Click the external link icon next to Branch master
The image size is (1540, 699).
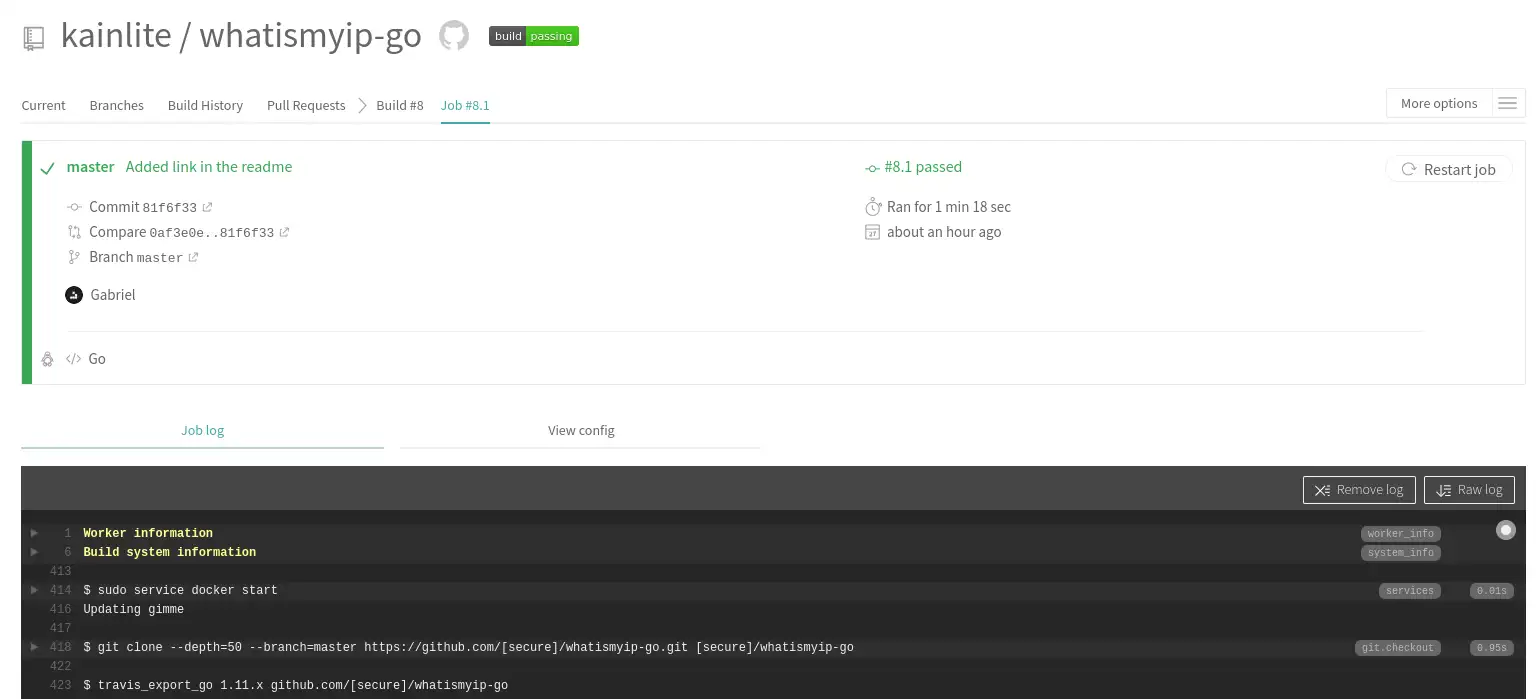[x=193, y=258]
